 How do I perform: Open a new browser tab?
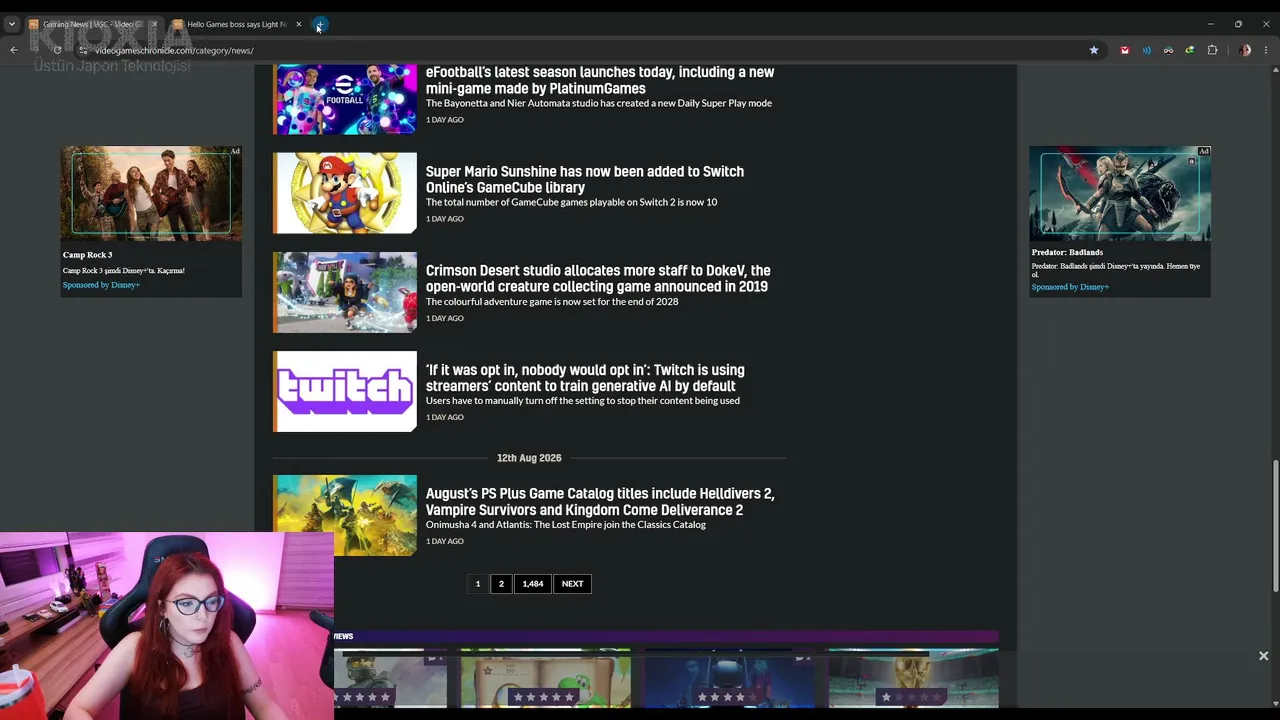[x=319, y=24]
